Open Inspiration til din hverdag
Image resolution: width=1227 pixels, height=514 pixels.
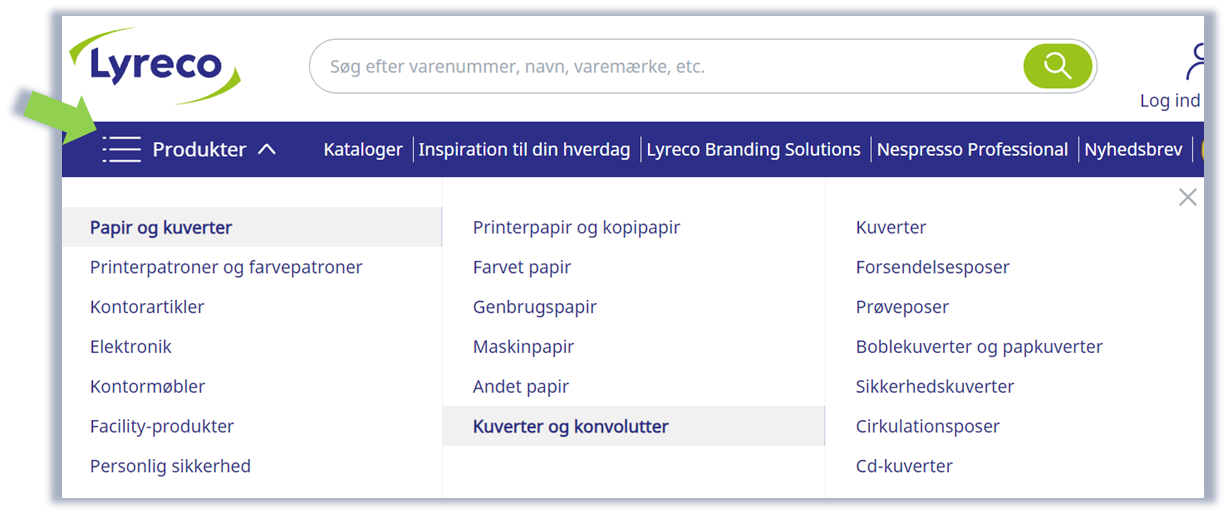coord(524,149)
